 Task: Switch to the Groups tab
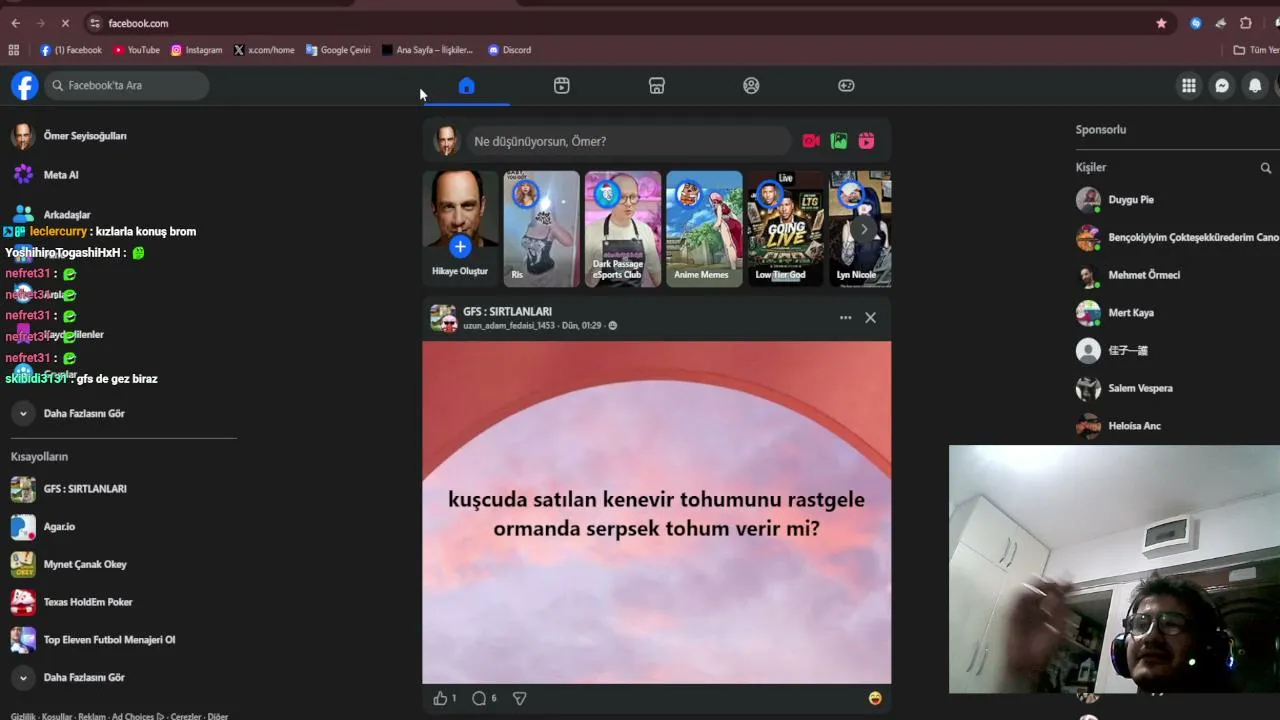pos(751,86)
